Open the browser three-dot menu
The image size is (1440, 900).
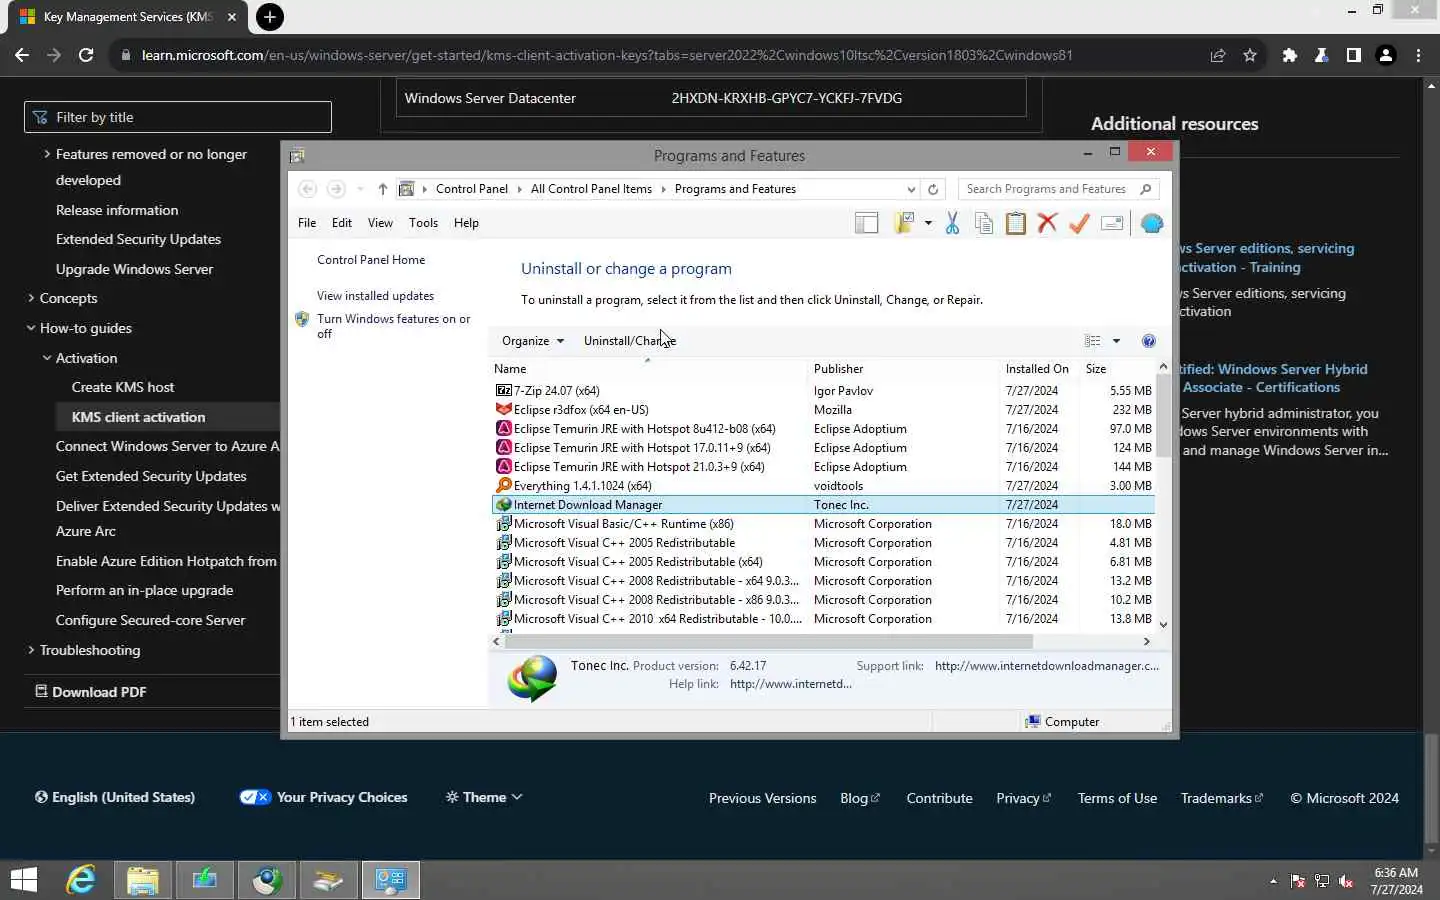pyautogui.click(x=1418, y=55)
